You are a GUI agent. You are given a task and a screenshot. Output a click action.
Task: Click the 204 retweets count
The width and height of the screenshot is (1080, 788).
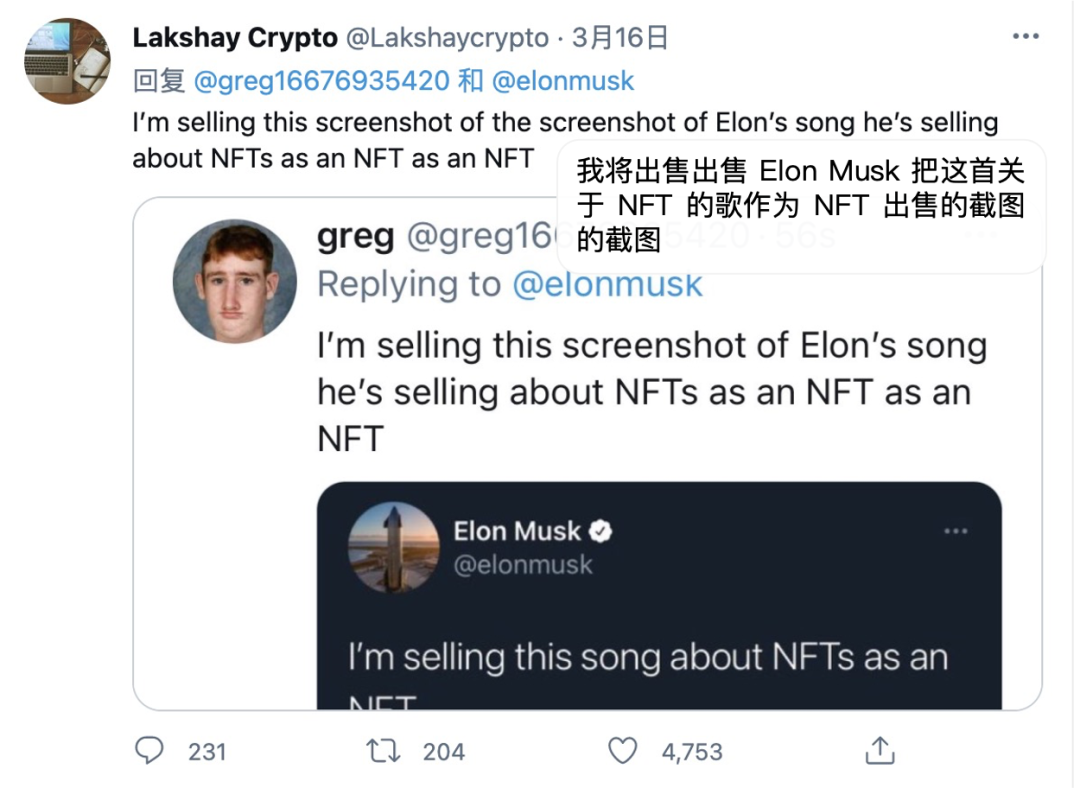pos(443,751)
